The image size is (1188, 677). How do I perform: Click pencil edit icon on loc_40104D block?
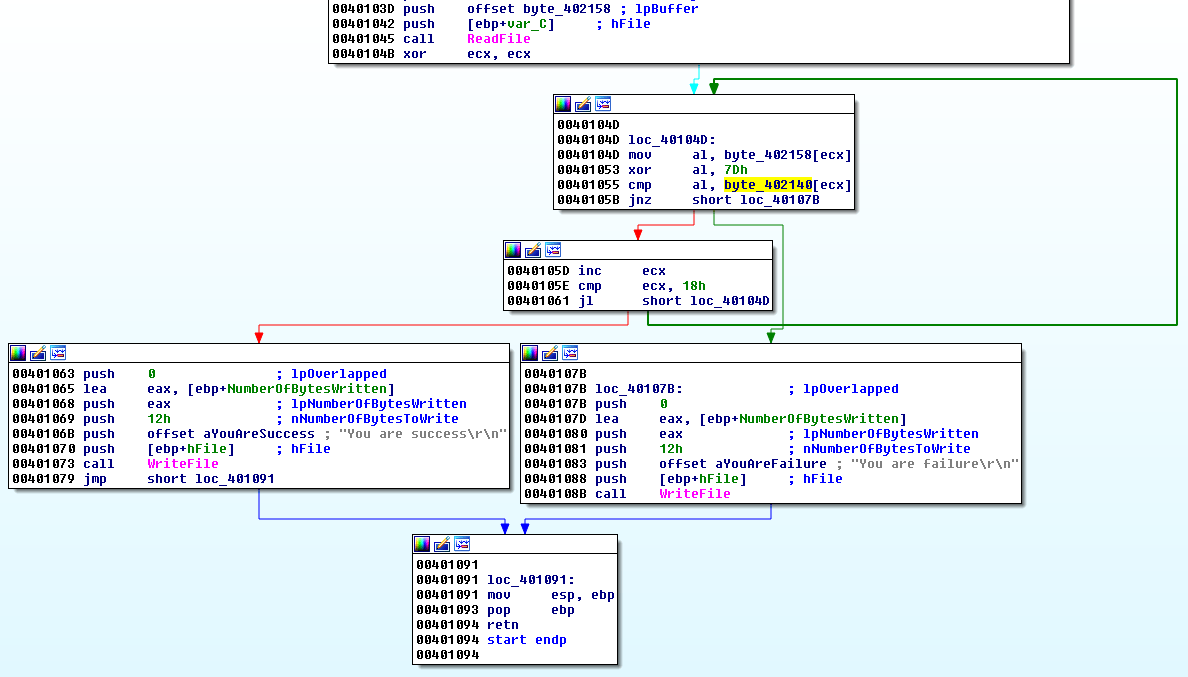point(583,104)
